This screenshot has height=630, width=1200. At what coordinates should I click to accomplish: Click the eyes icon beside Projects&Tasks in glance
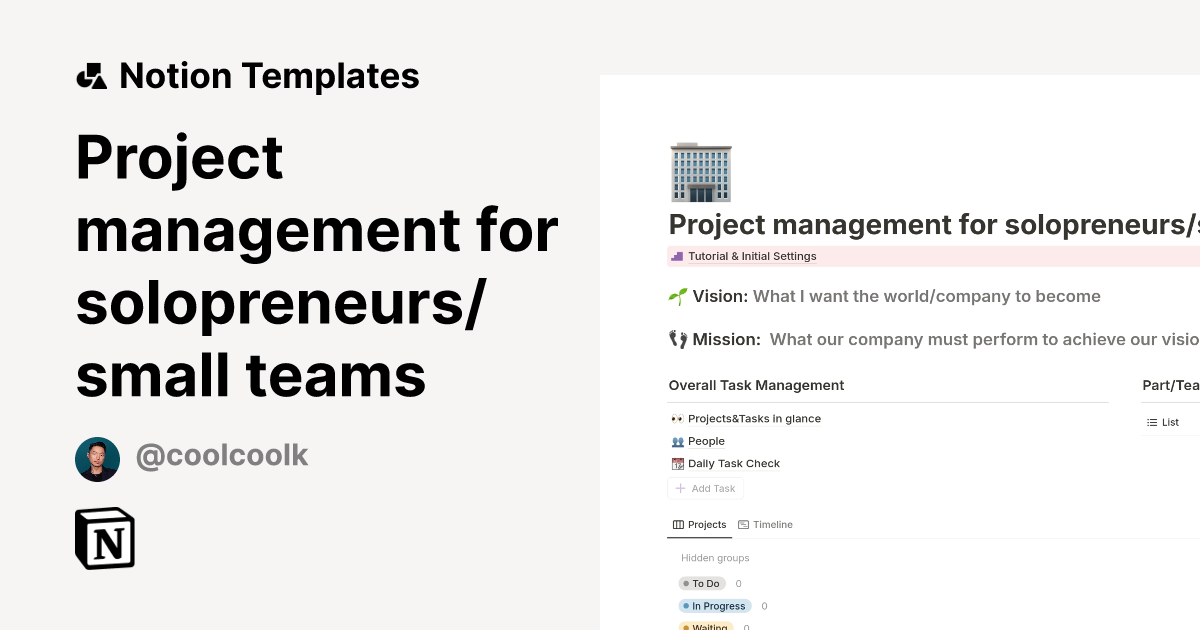(676, 418)
